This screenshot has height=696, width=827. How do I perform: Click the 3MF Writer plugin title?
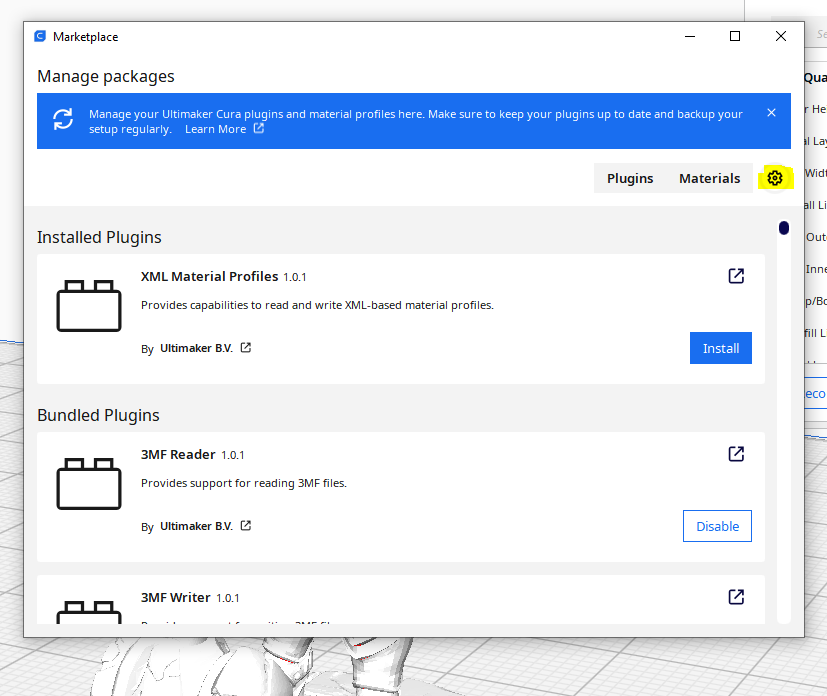point(176,597)
